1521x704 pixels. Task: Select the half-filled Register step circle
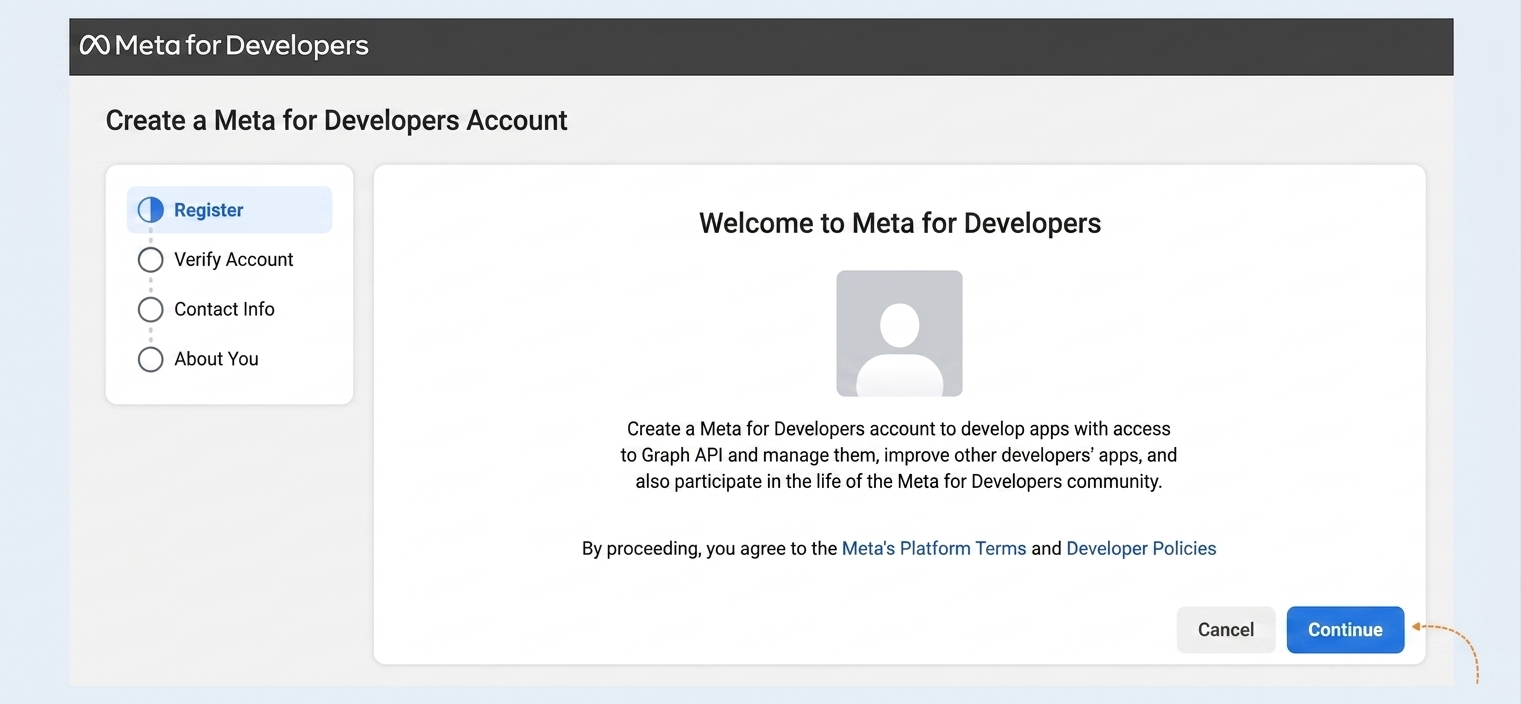(x=150, y=210)
